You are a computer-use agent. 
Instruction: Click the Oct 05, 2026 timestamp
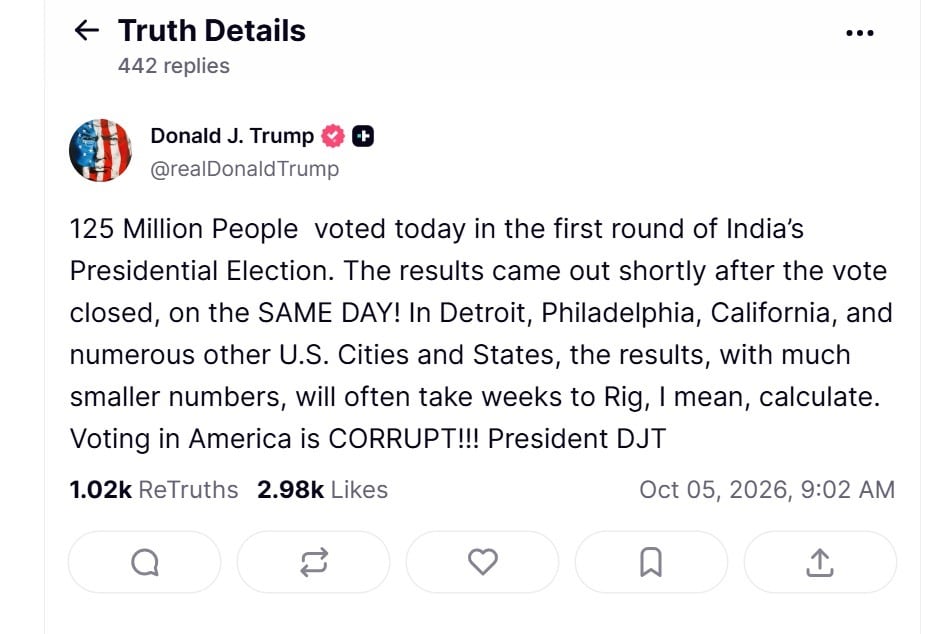pos(767,490)
